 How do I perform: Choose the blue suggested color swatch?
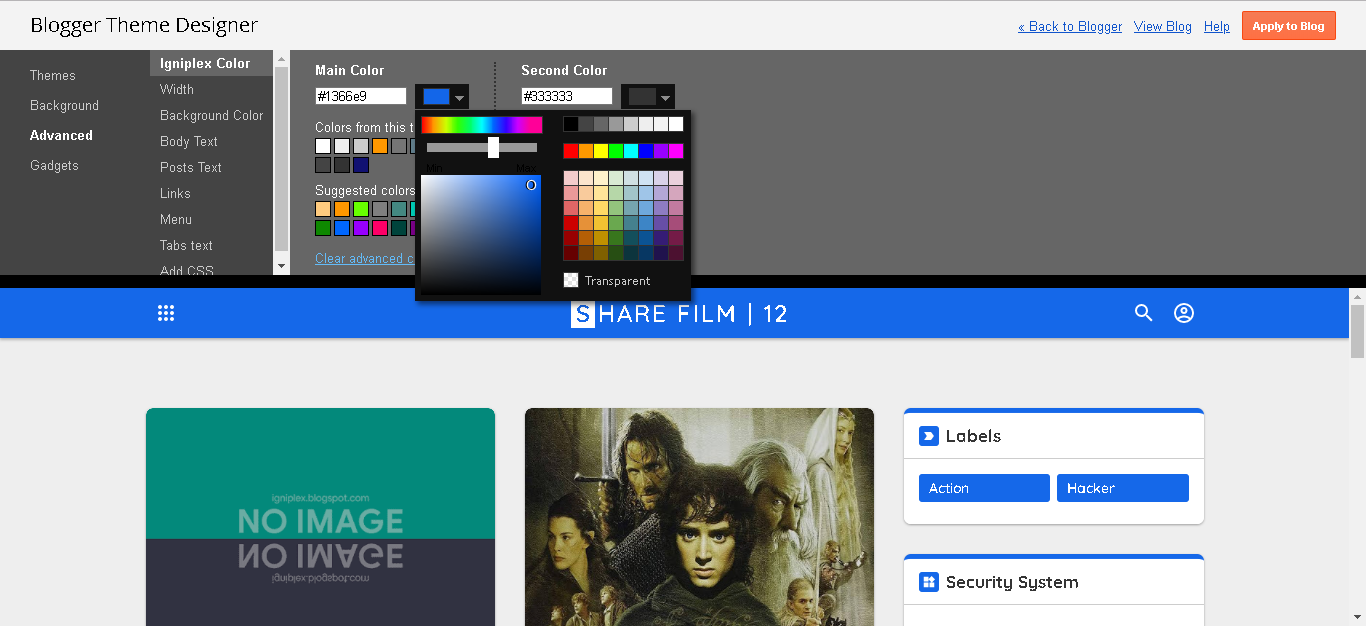342,228
